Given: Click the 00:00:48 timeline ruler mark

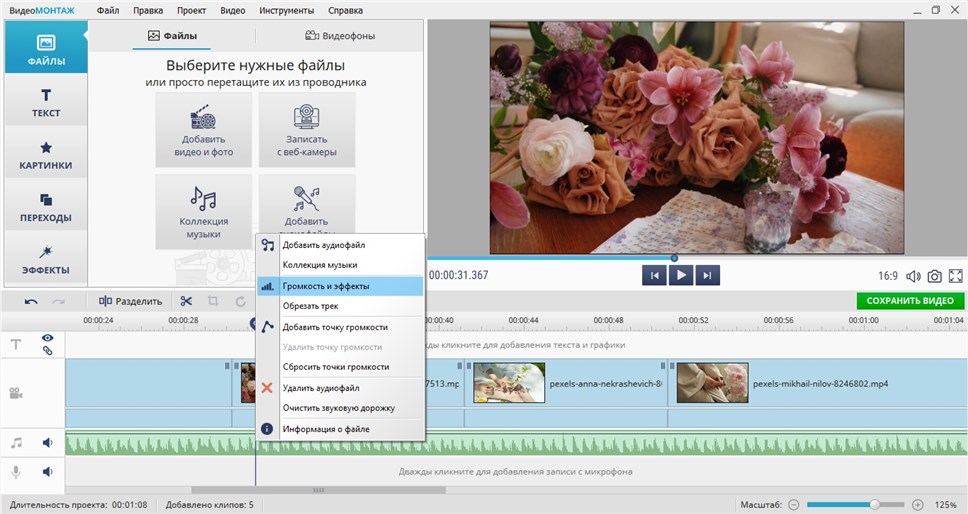Looking at the screenshot, I should (608, 320).
